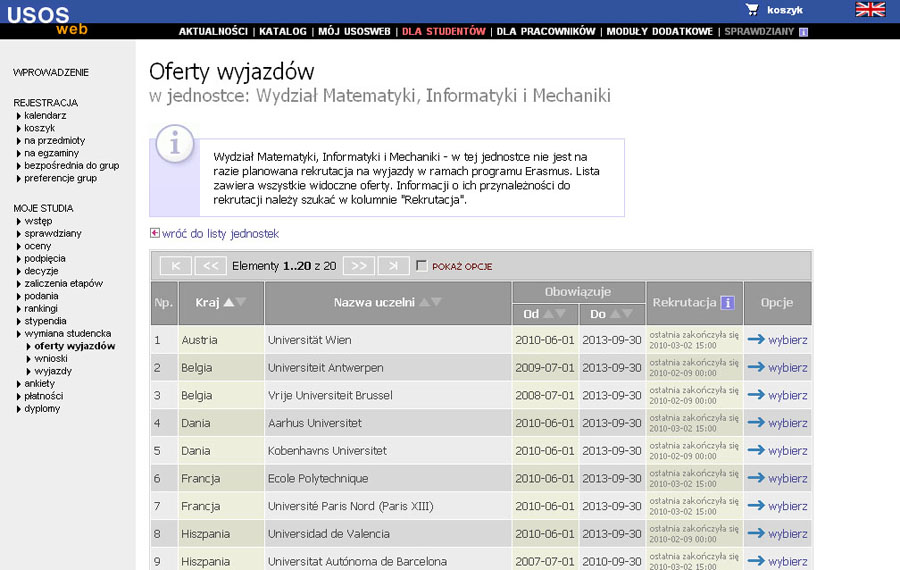Image resolution: width=900 pixels, height=570 pixels.
Task: Go to next page using double-arrow button
Action: click(359, 266)
